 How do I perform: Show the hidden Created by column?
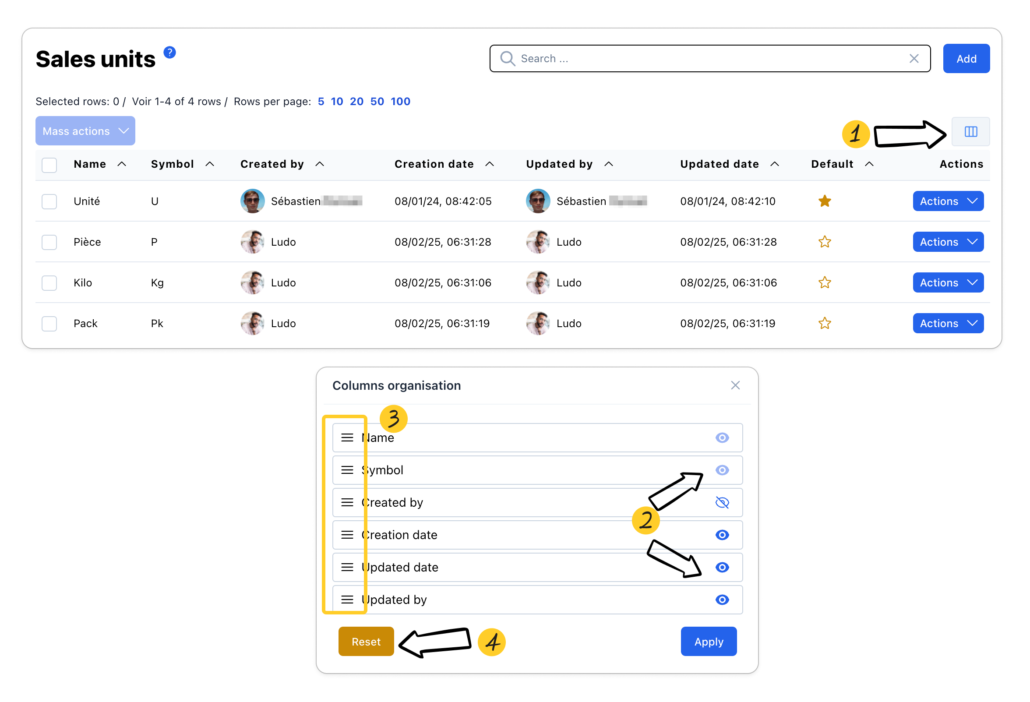click(722, 503)
